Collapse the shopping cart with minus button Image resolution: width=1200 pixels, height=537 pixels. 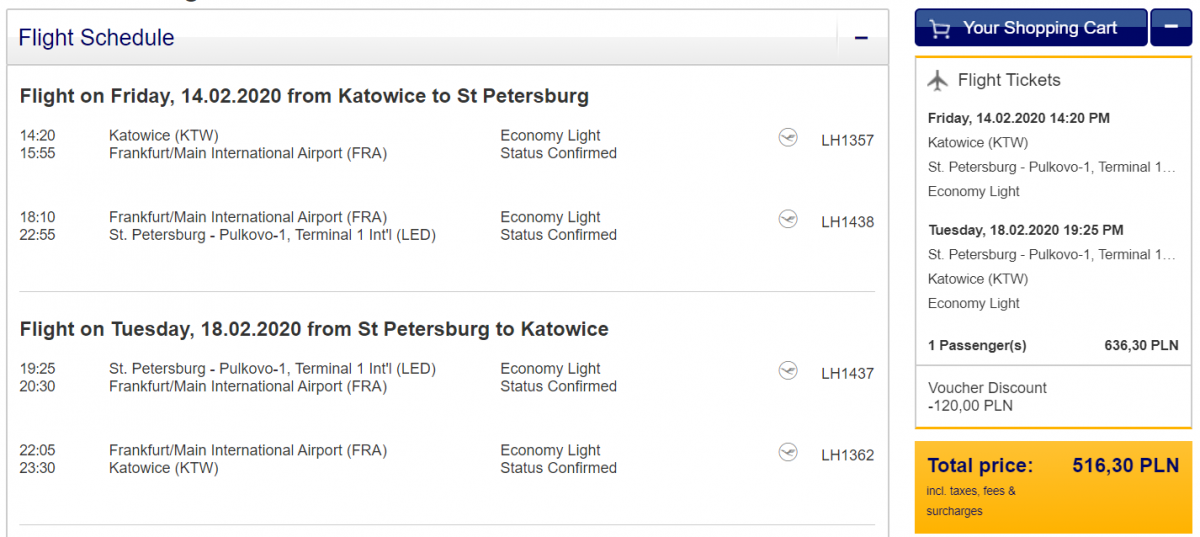point(1171,27)
